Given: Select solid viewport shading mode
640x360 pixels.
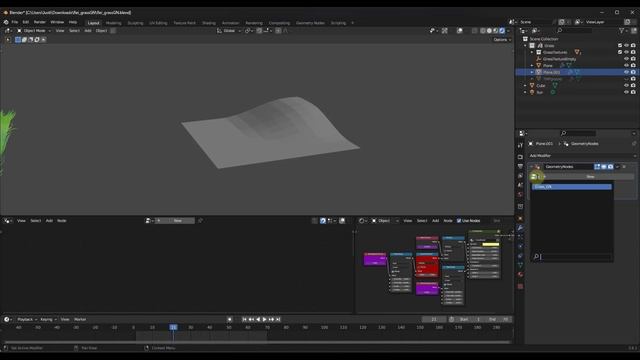Looking at the screenshot, I should (x=489, y=31).
